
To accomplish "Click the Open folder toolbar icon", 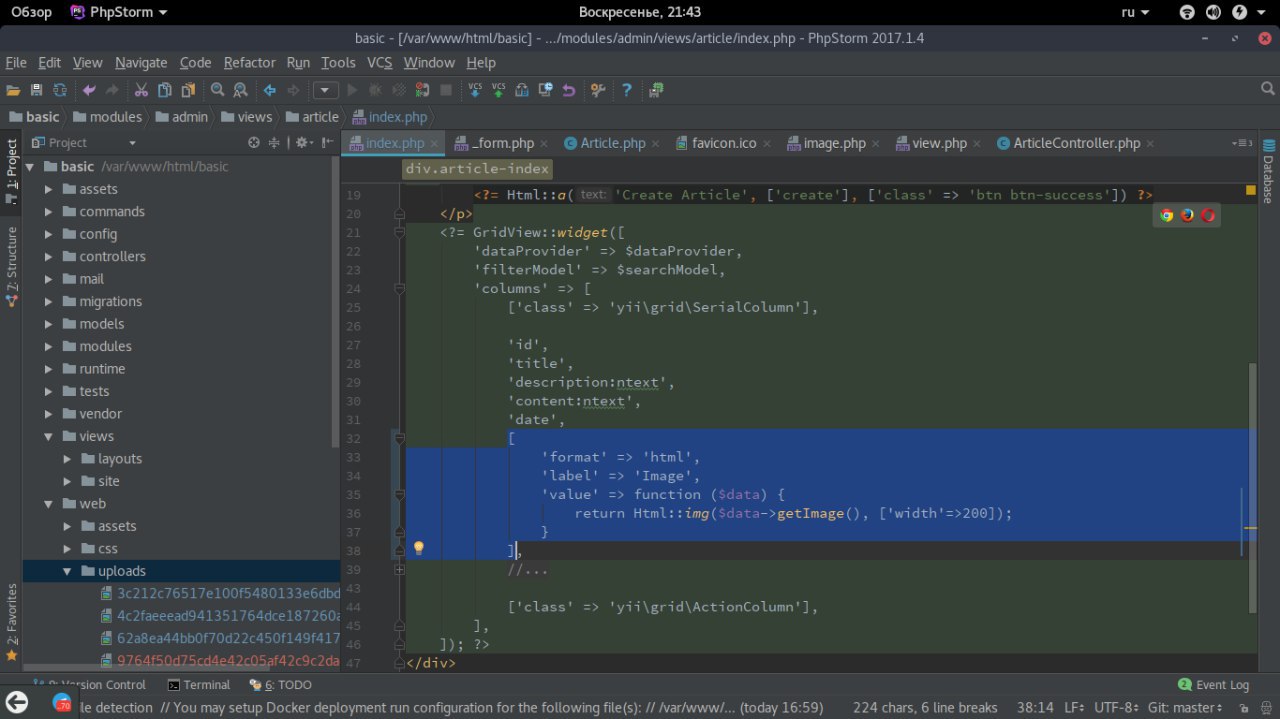I will point(13,90).
